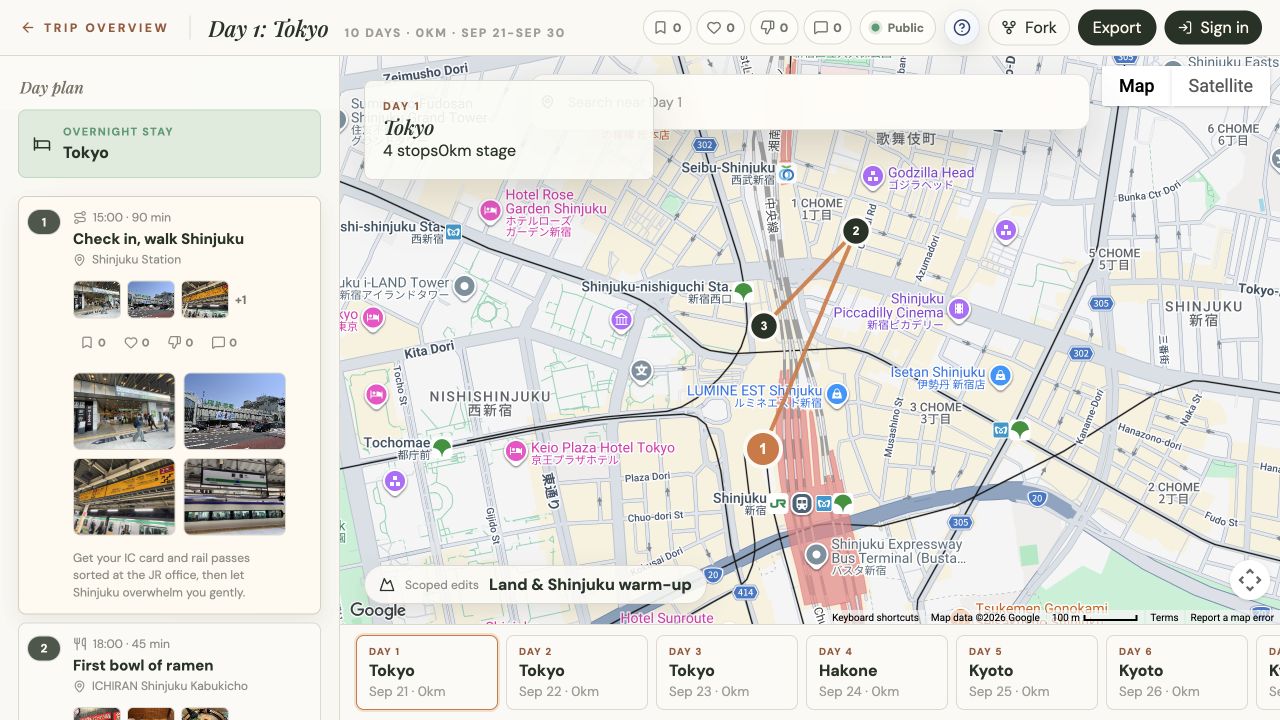This screenshot has width=1280, height=720.
Task: Open large yellow sign platform photo
Action: point(124,497)
